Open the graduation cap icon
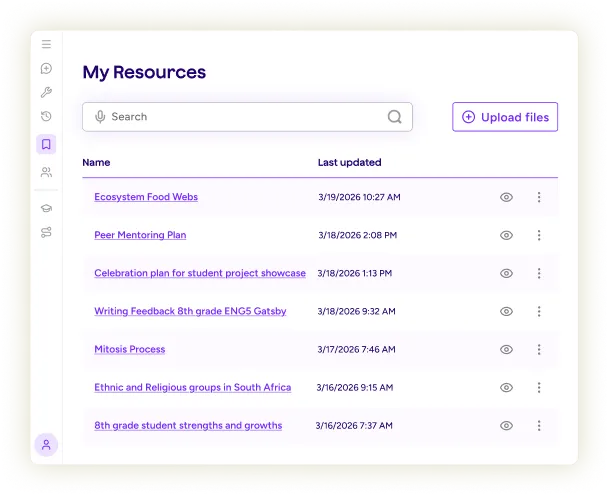 (46, 208)
